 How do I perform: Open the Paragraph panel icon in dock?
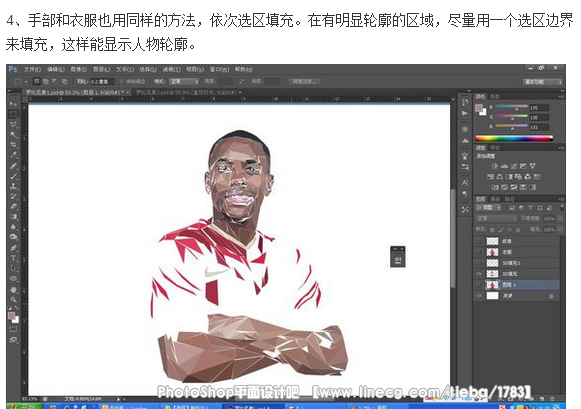[465, 193]
